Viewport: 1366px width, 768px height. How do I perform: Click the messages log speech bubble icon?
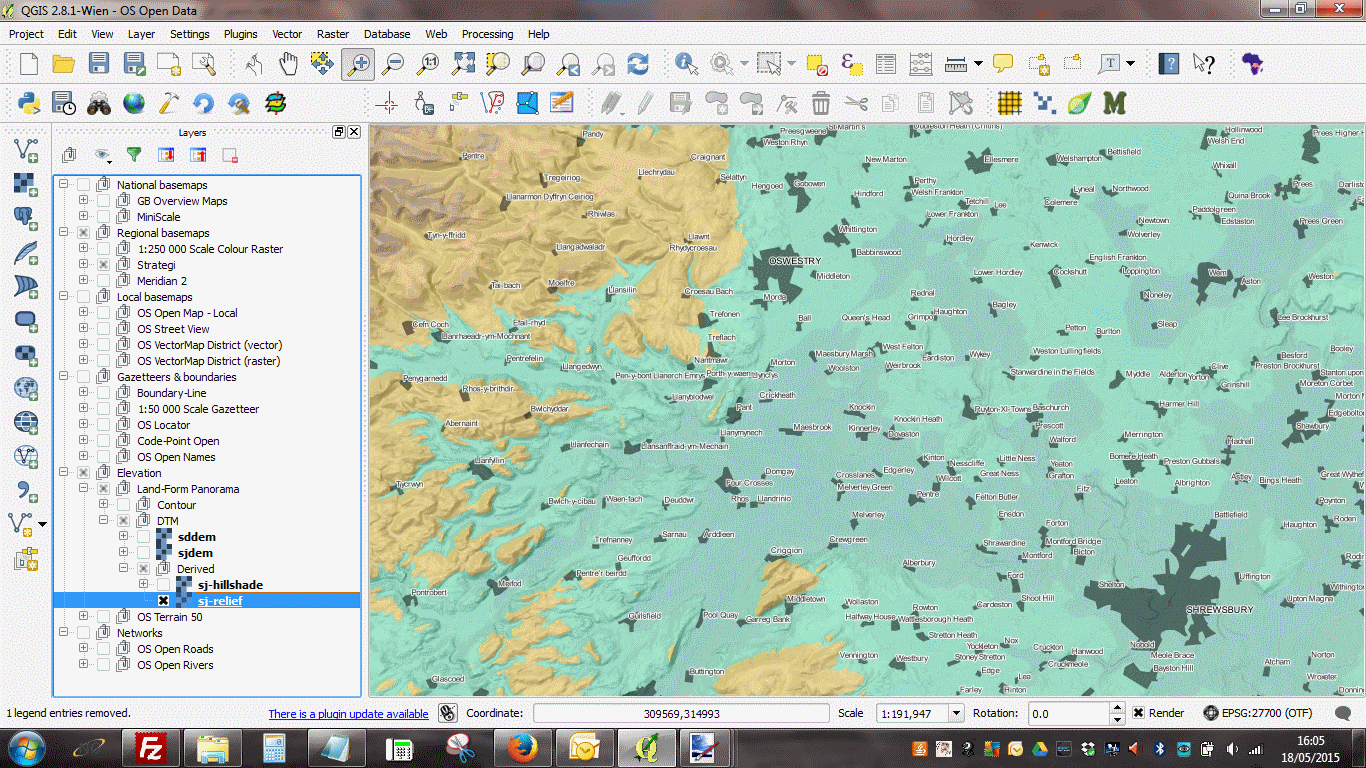(1344, 713)
